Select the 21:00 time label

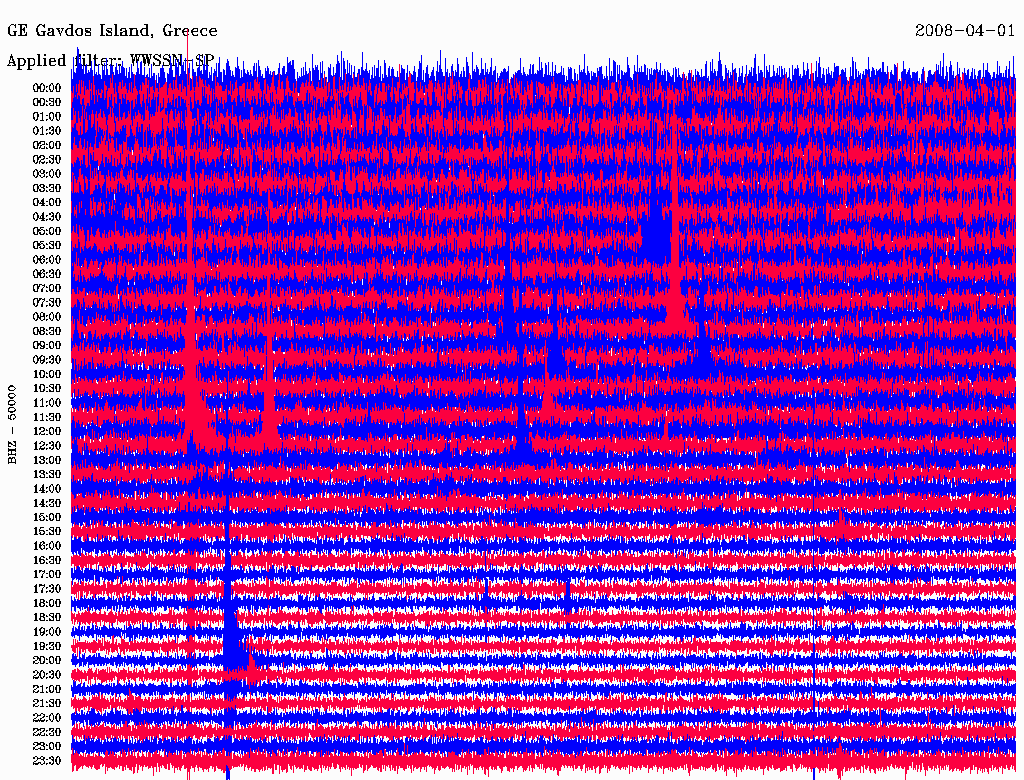pyautogui.click(x=47, y=689)
